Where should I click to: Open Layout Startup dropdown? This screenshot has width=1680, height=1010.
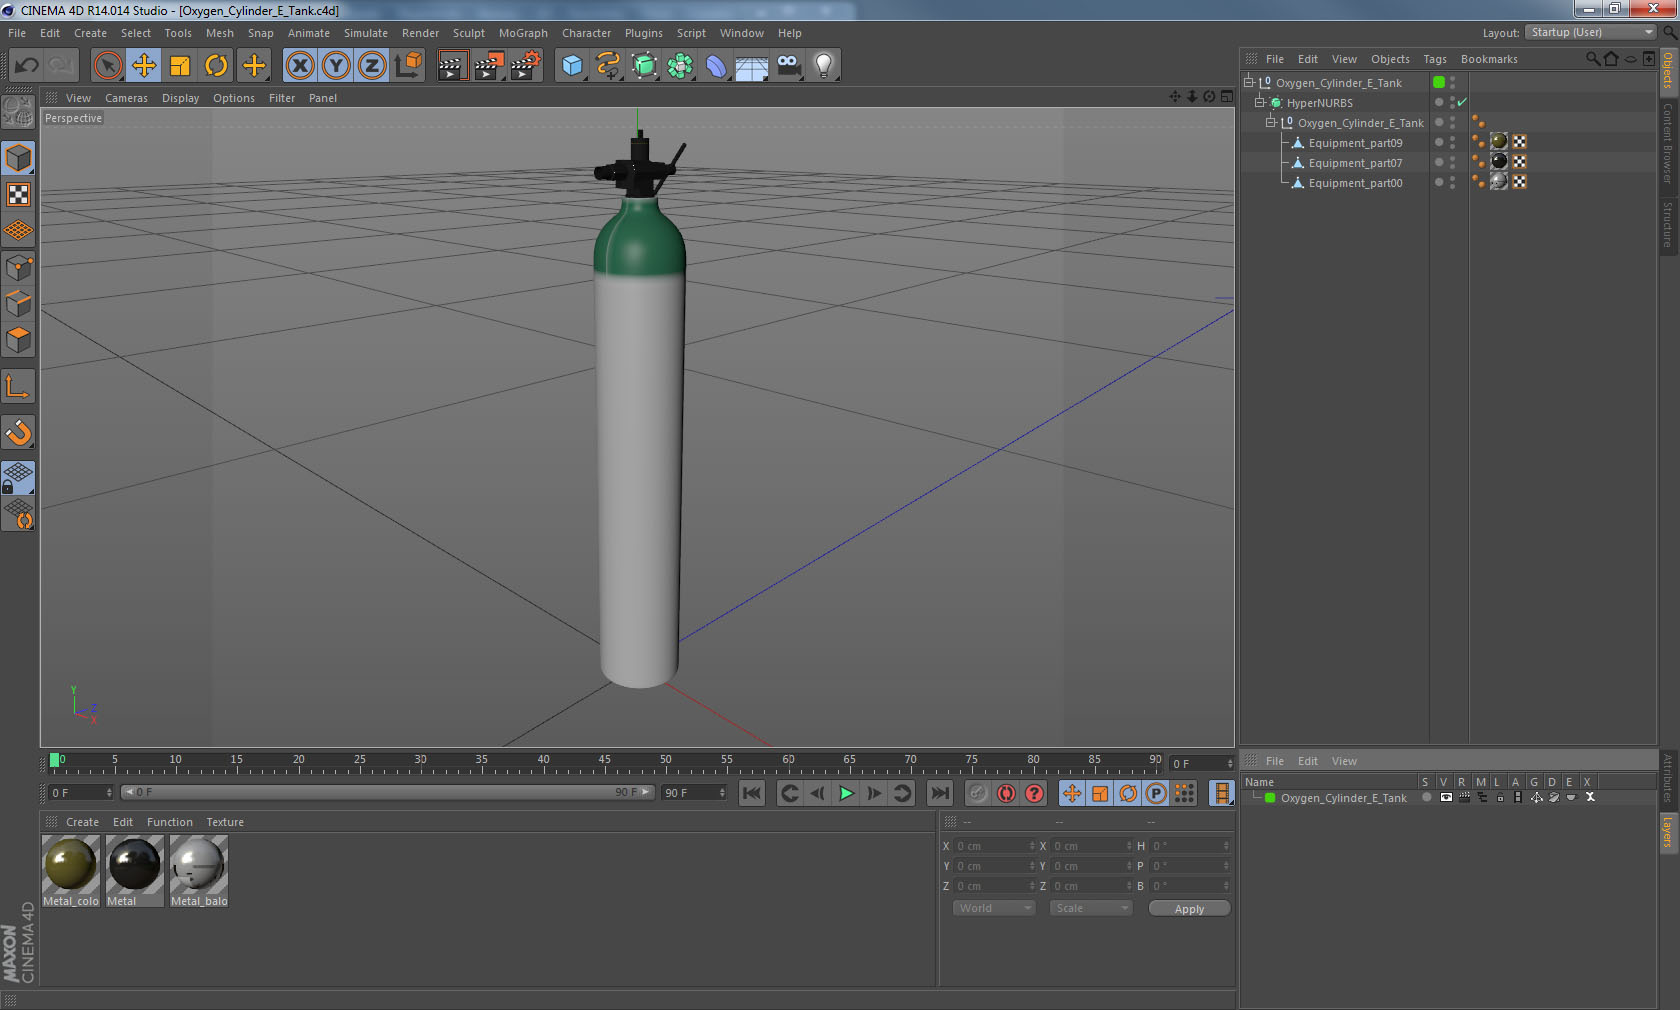pyautogui.click(x=1592, y=32)
